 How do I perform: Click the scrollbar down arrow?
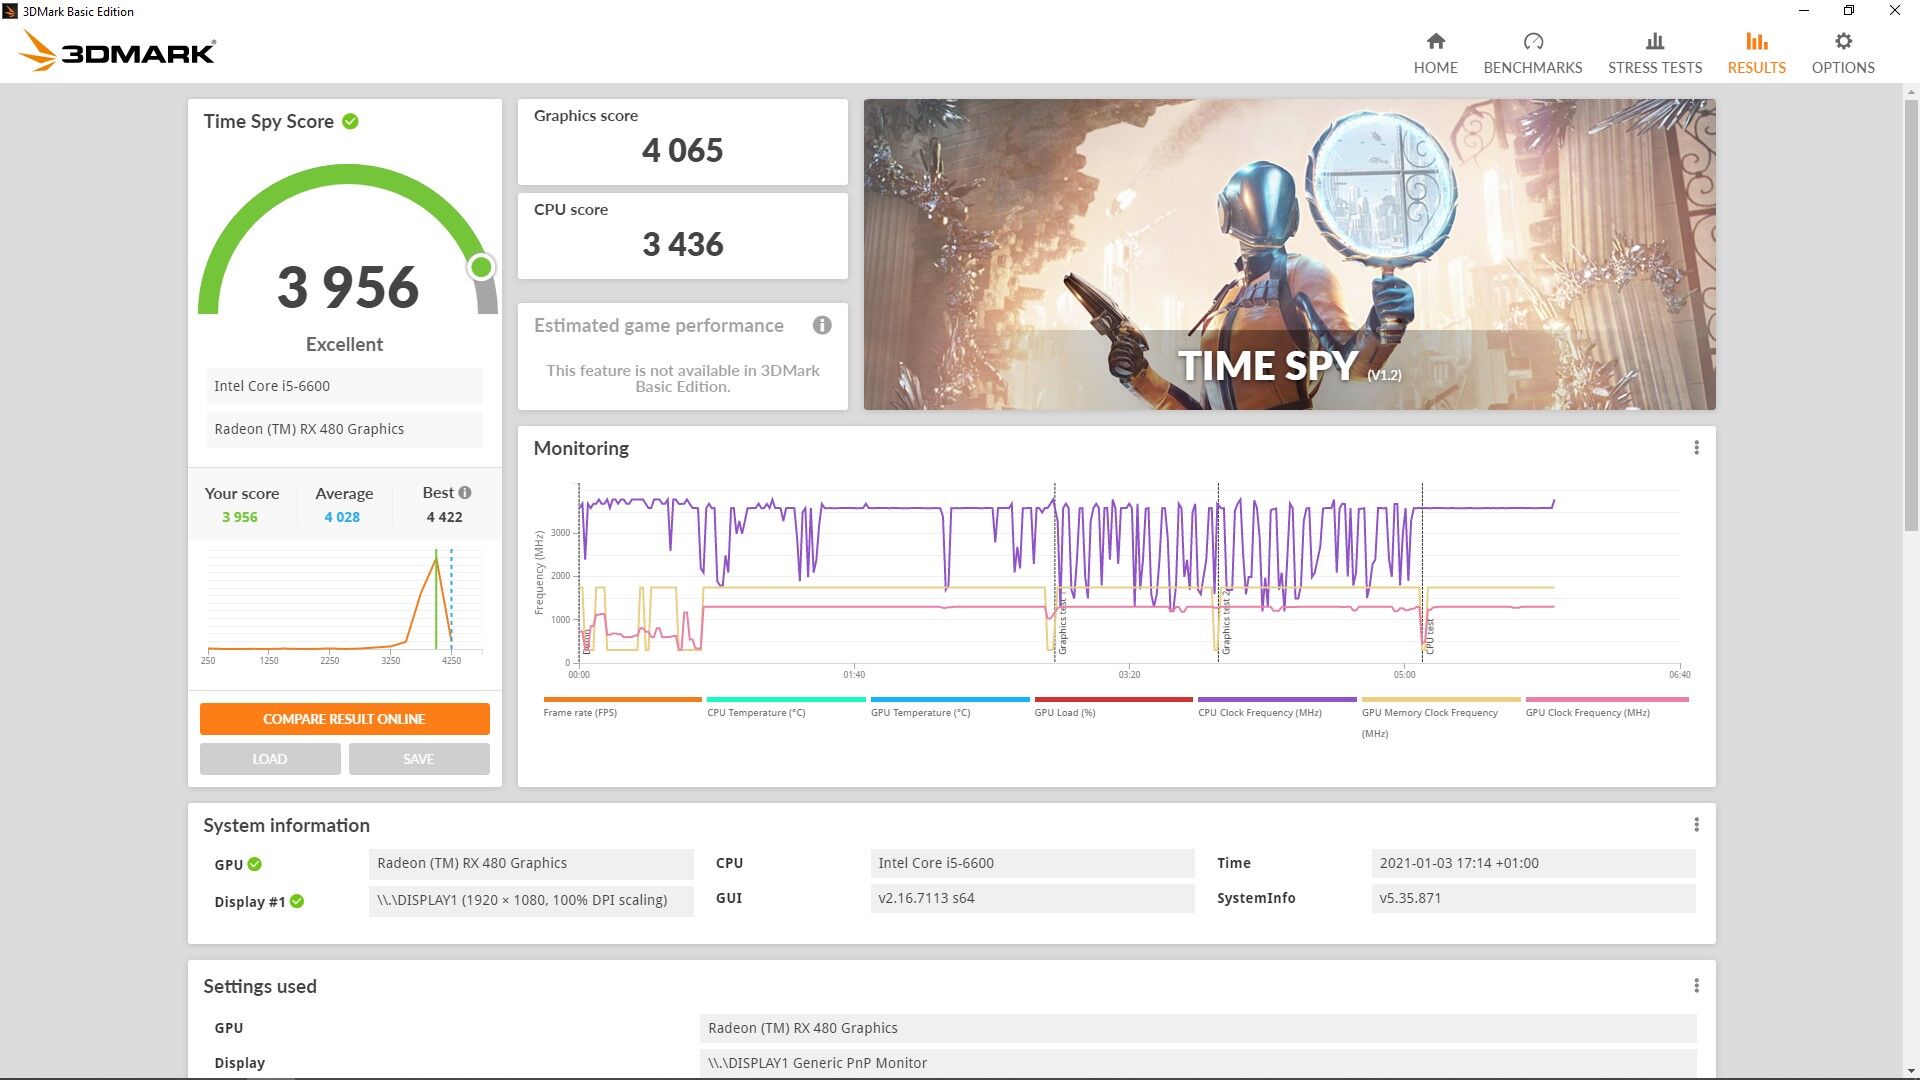pos(1911,1071)
